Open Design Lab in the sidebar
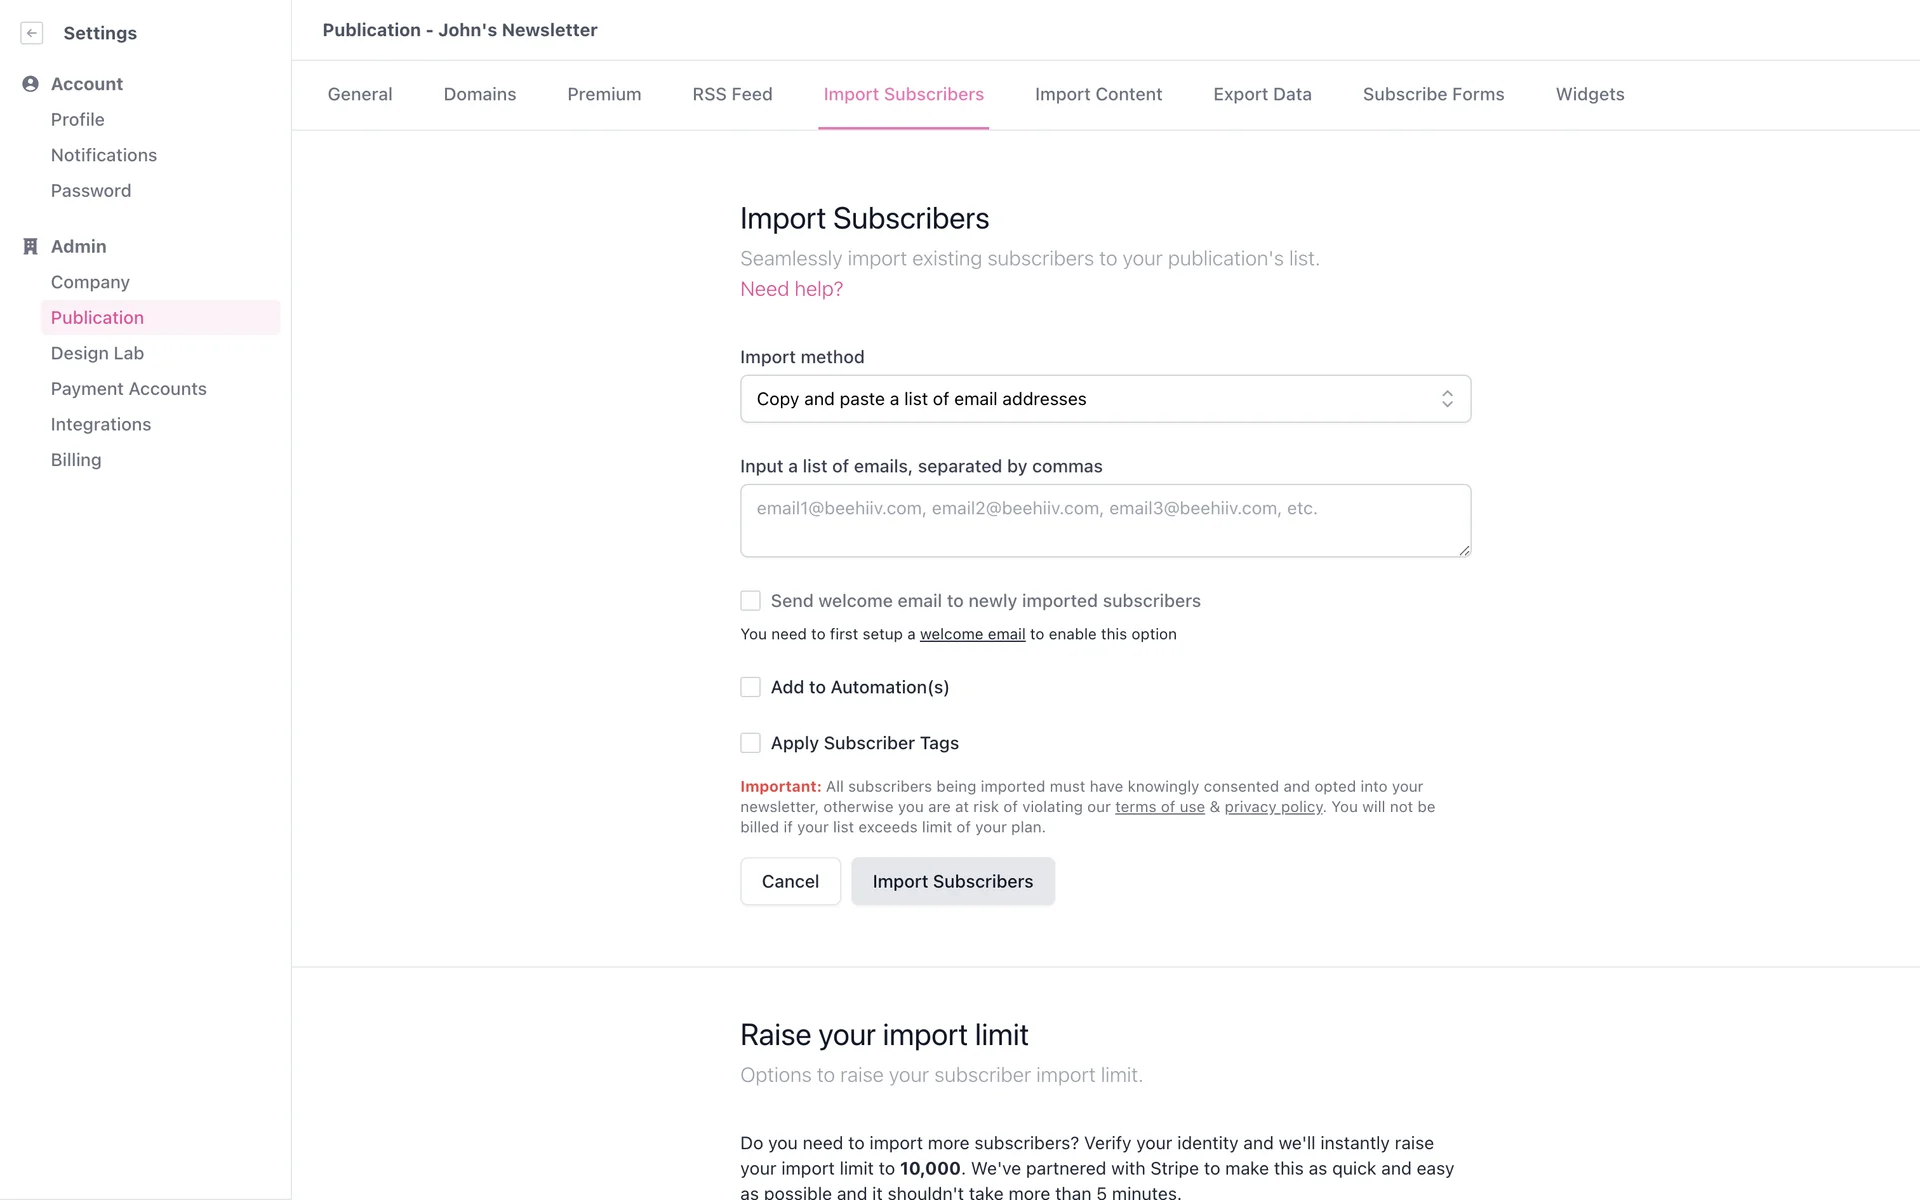Viewport: 1920px width, 1200px height. pyautogui.click(x=97, y=353)
